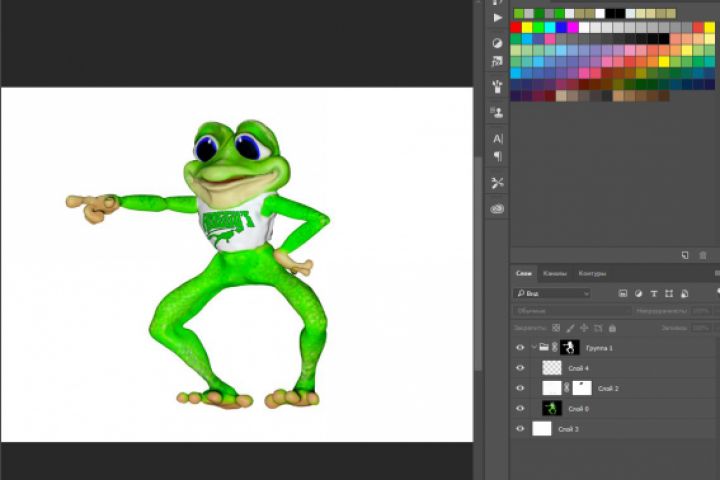Hide layer Слой 2 with eye icon
720x480 pixels.
coord(520,388)
